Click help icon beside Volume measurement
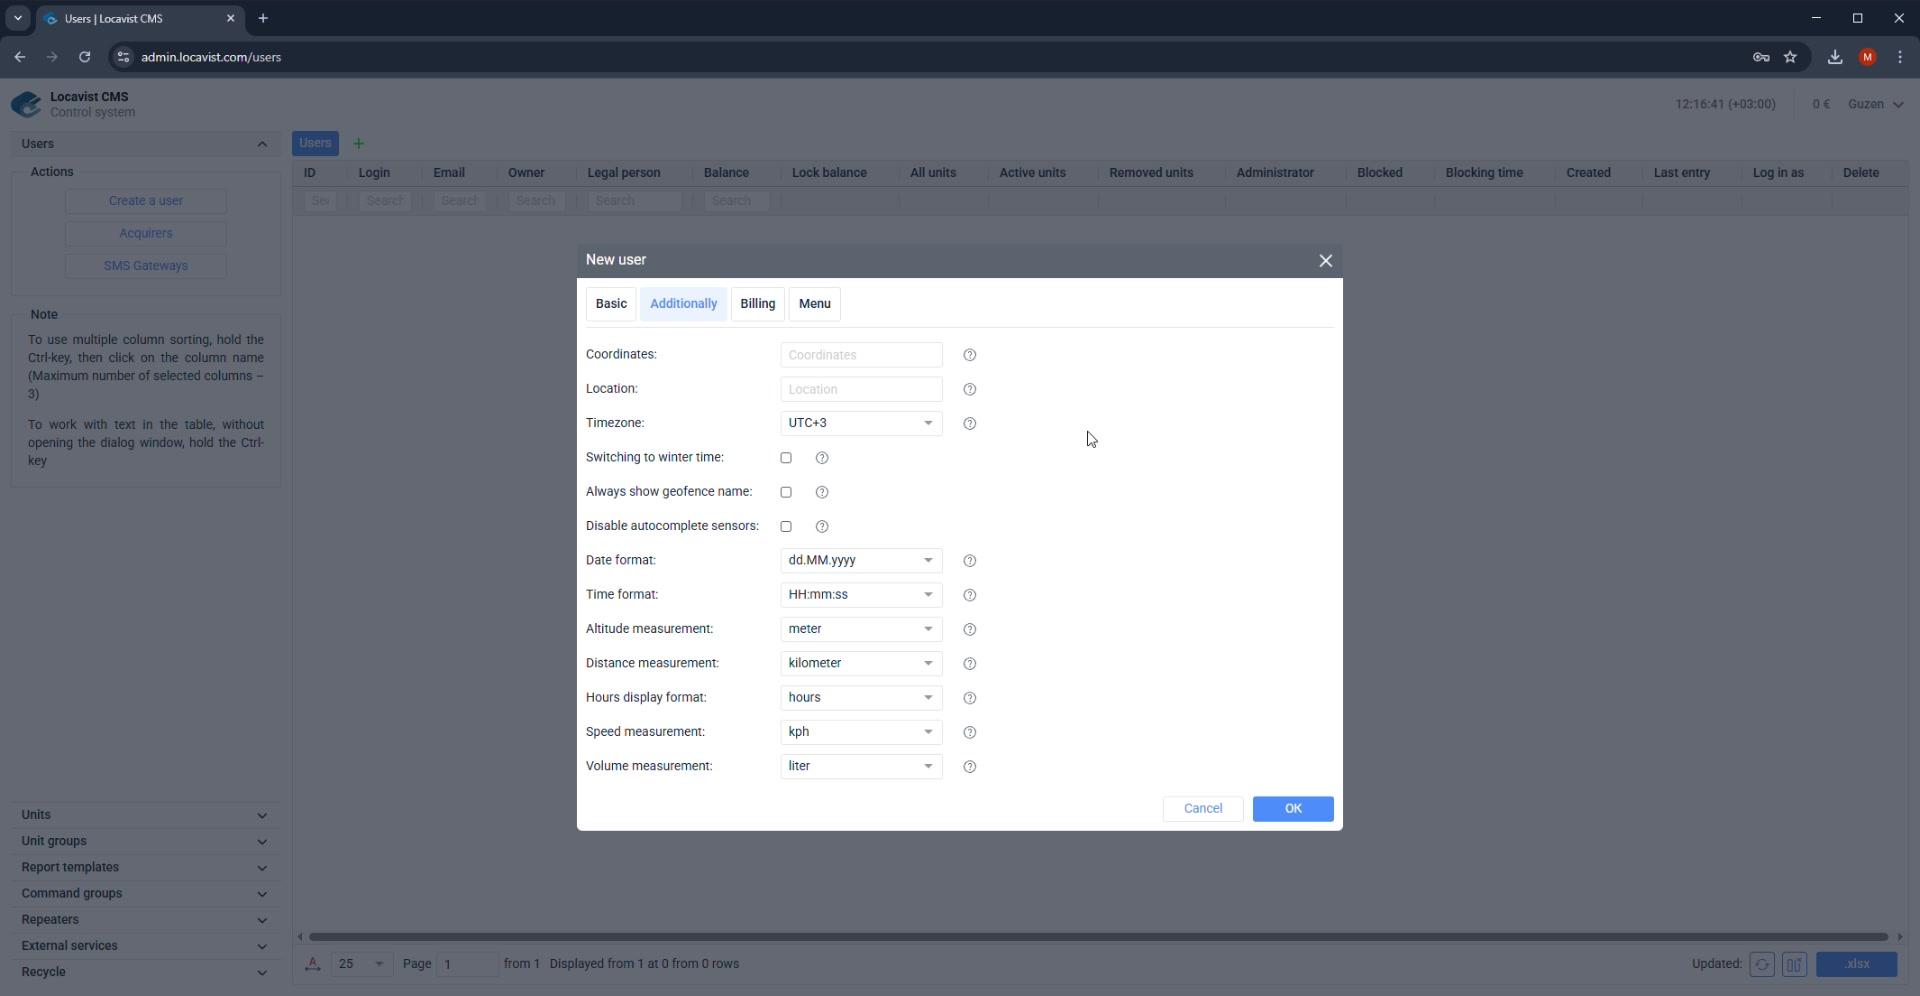 click(x=969, y=767)
